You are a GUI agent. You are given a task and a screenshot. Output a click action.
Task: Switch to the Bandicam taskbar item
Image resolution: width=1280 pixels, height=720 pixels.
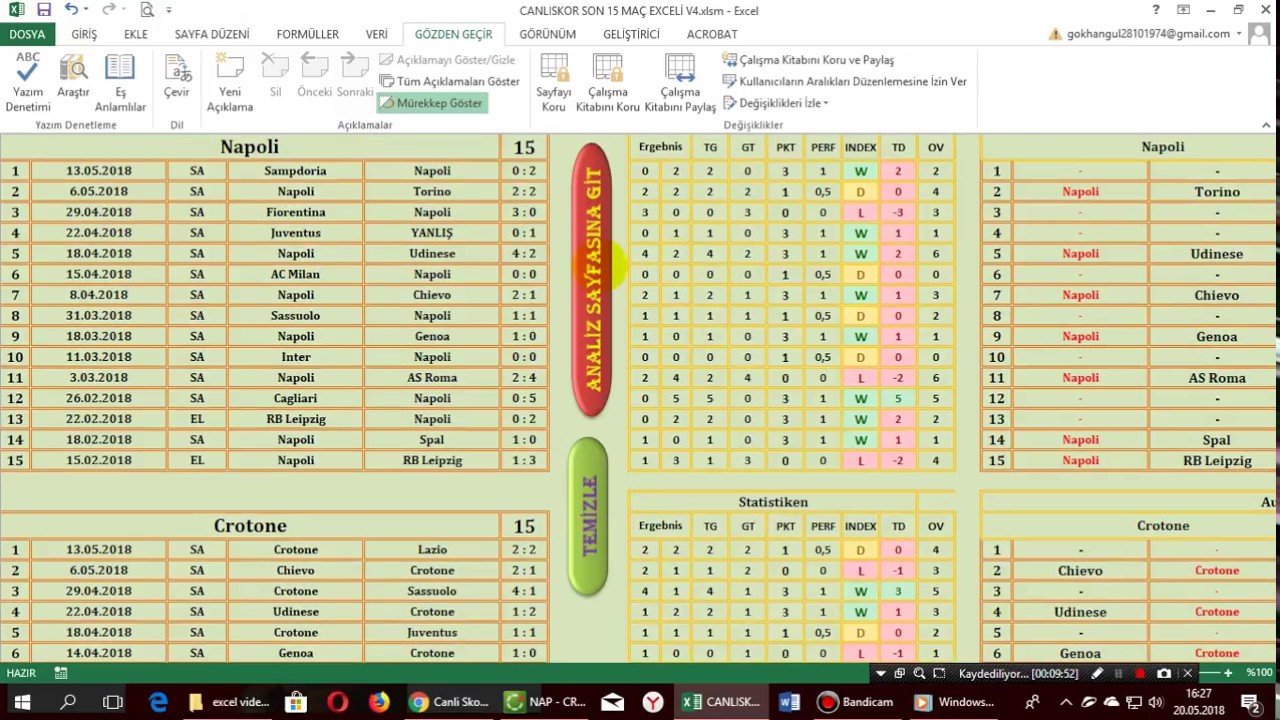855,702
